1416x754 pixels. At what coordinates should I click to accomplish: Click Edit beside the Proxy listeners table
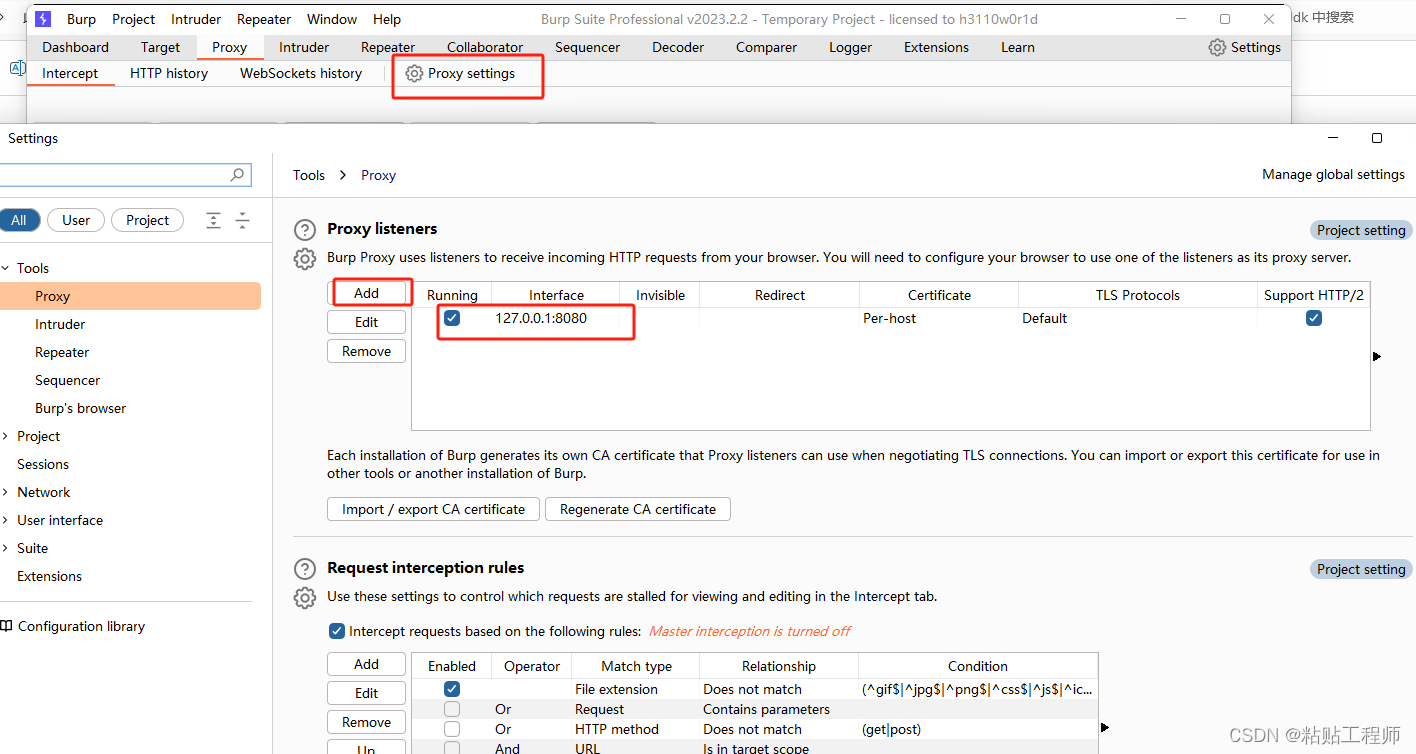pos(367,322)
